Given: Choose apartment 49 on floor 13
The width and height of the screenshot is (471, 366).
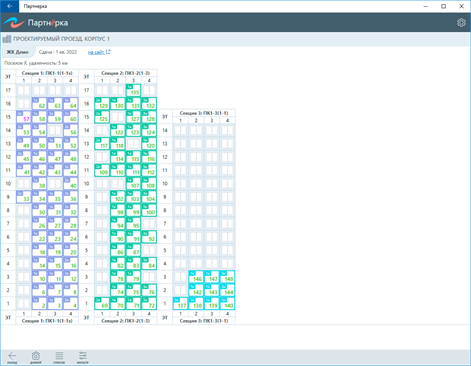Looking at the screenshot, I should click(x=24, y=144).
